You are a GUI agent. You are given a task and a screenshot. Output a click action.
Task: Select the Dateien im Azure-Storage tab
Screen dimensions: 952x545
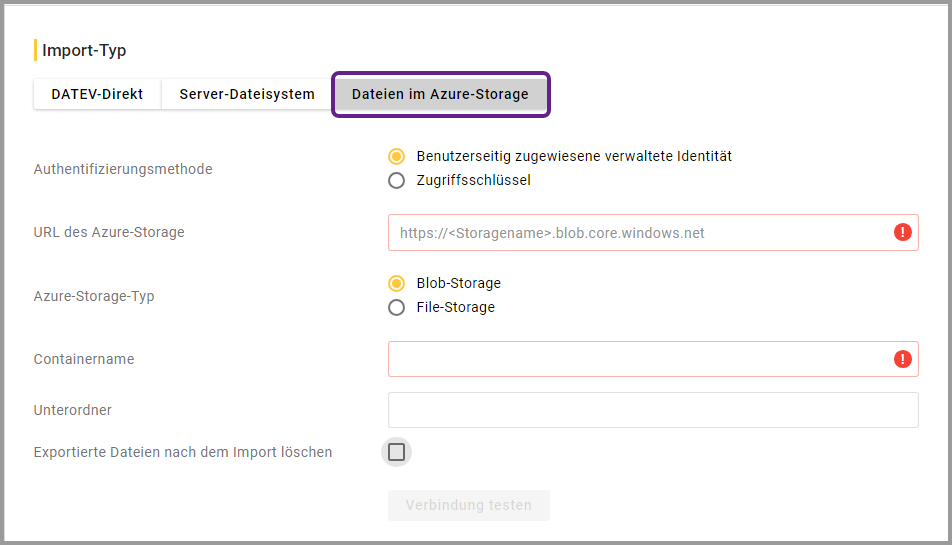440,95
